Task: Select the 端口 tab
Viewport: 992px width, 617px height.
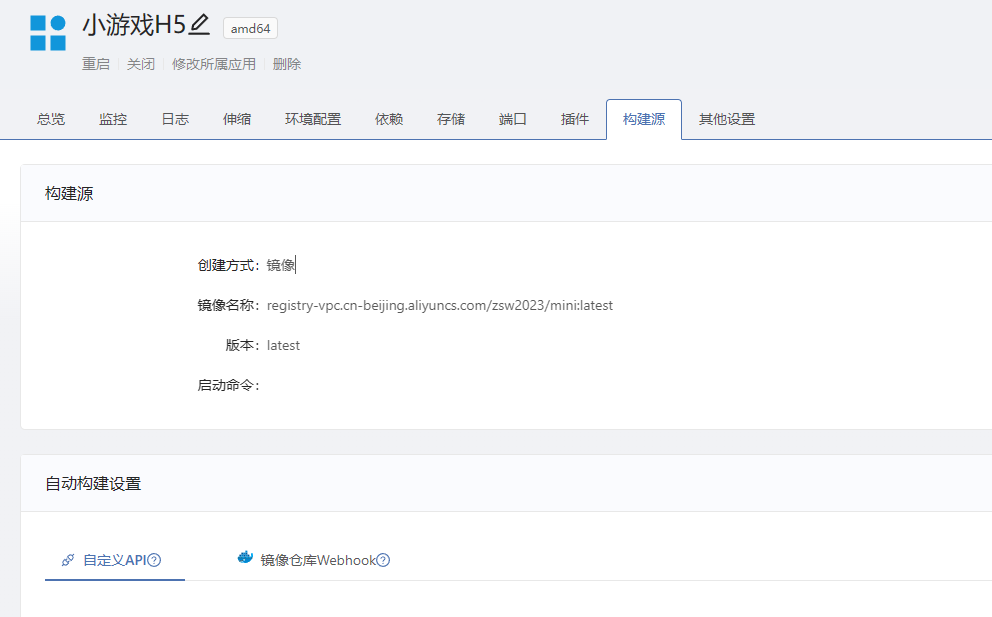Action: 512,117
